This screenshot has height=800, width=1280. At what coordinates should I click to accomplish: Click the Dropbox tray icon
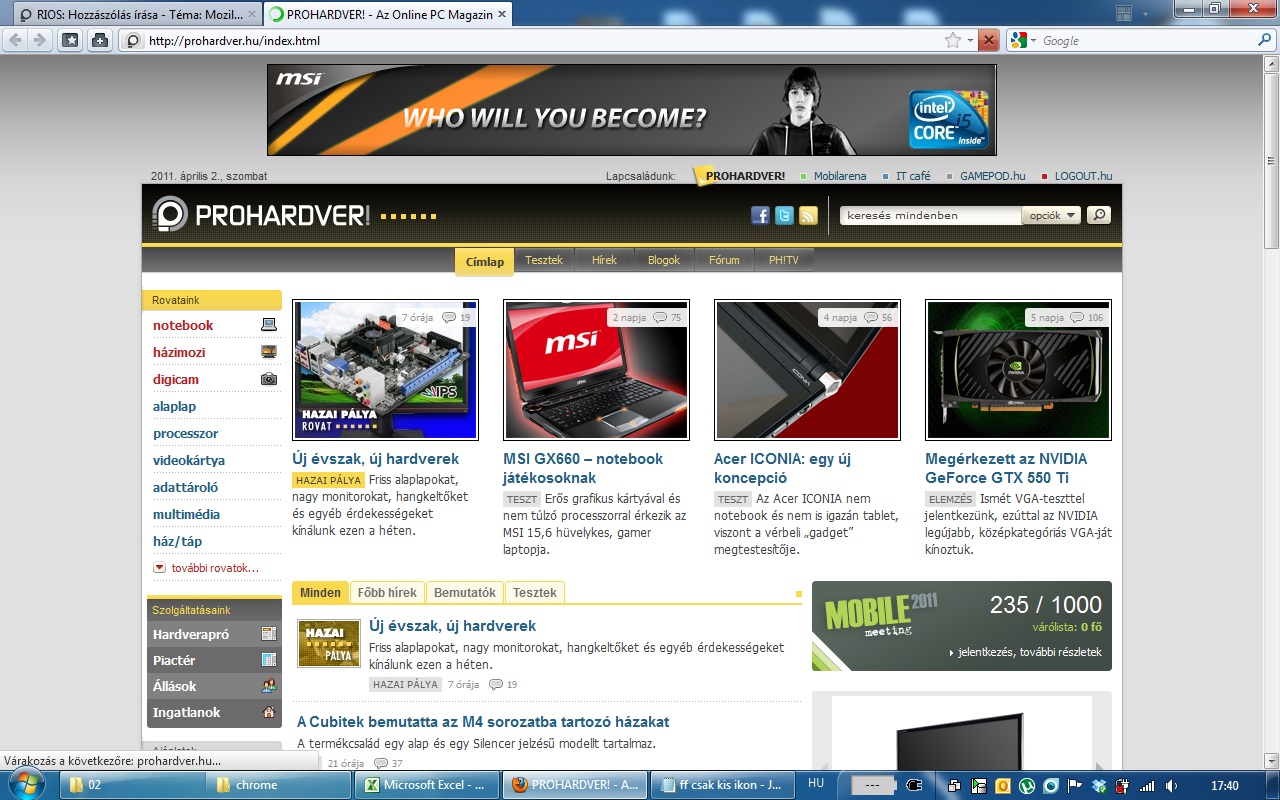tap(1099, 786)
